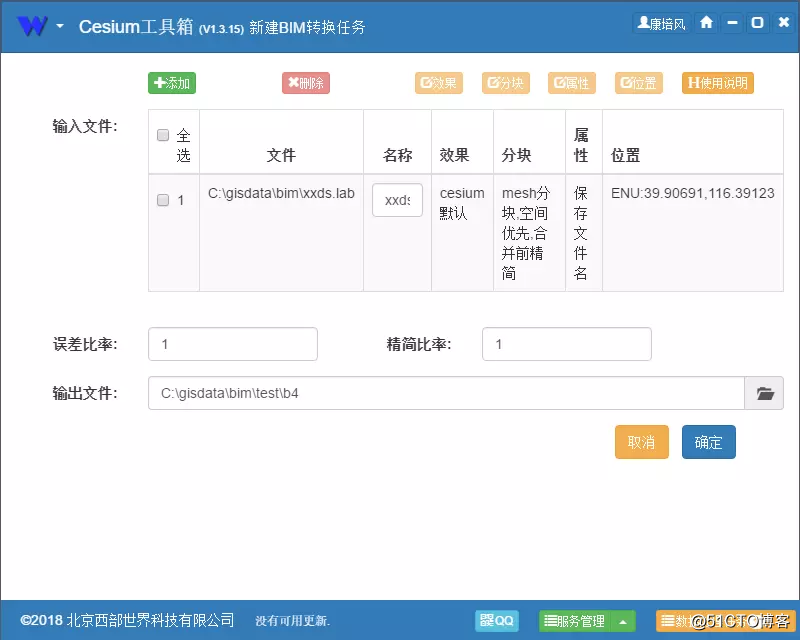Open the 分块 tiling settings button
This screenshot has width=800, height=640.
[506, 83]
